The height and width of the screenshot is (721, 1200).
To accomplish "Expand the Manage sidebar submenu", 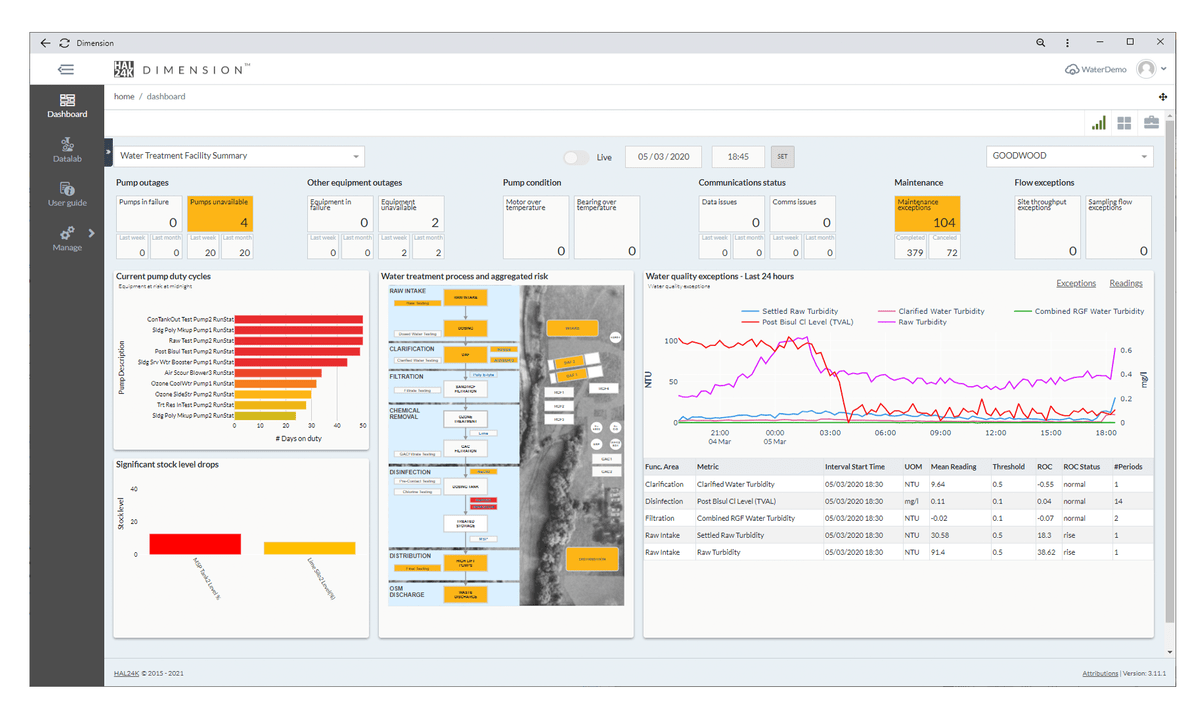I will point(90,233).
